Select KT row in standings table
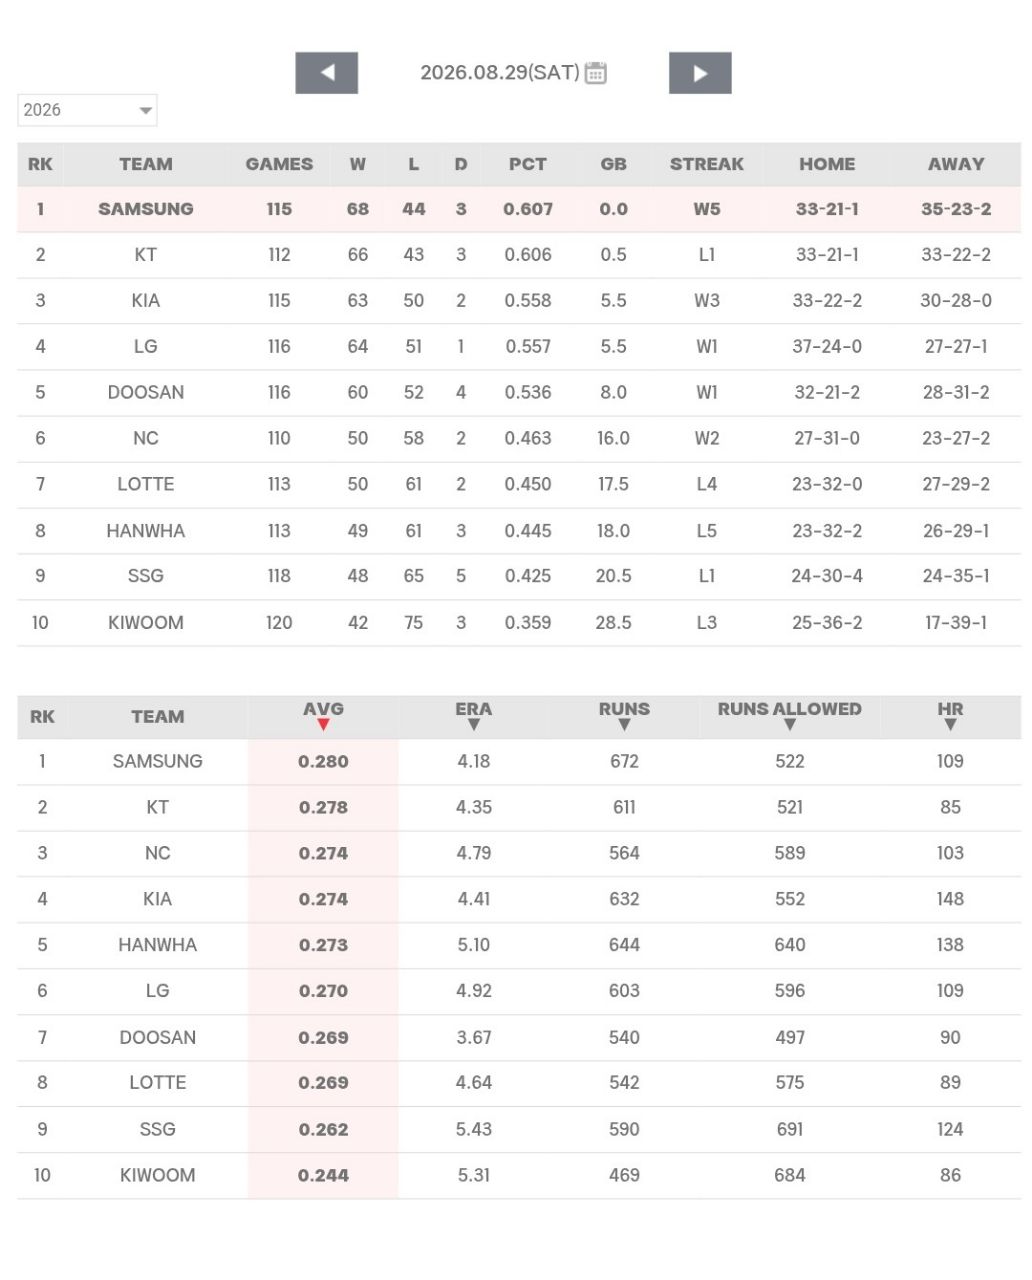Image resolution: width=1032 pixels, height=1280 pixels. tap(519, 255)
